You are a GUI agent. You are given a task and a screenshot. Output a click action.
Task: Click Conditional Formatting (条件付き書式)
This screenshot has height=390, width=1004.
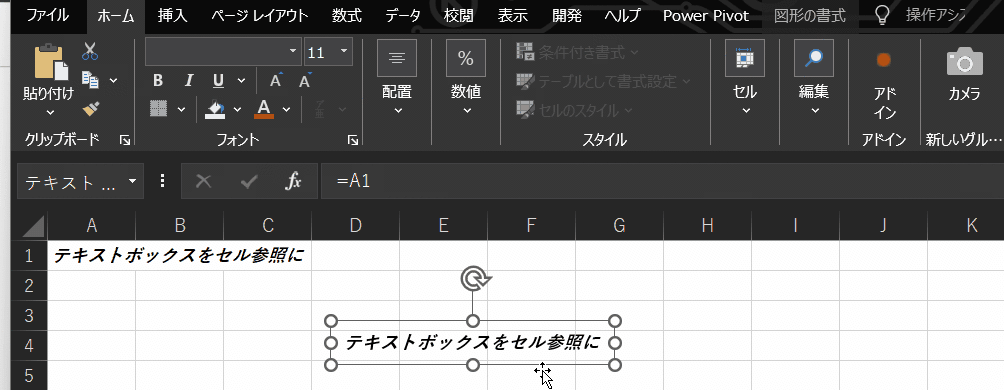[x=578, y=53]
